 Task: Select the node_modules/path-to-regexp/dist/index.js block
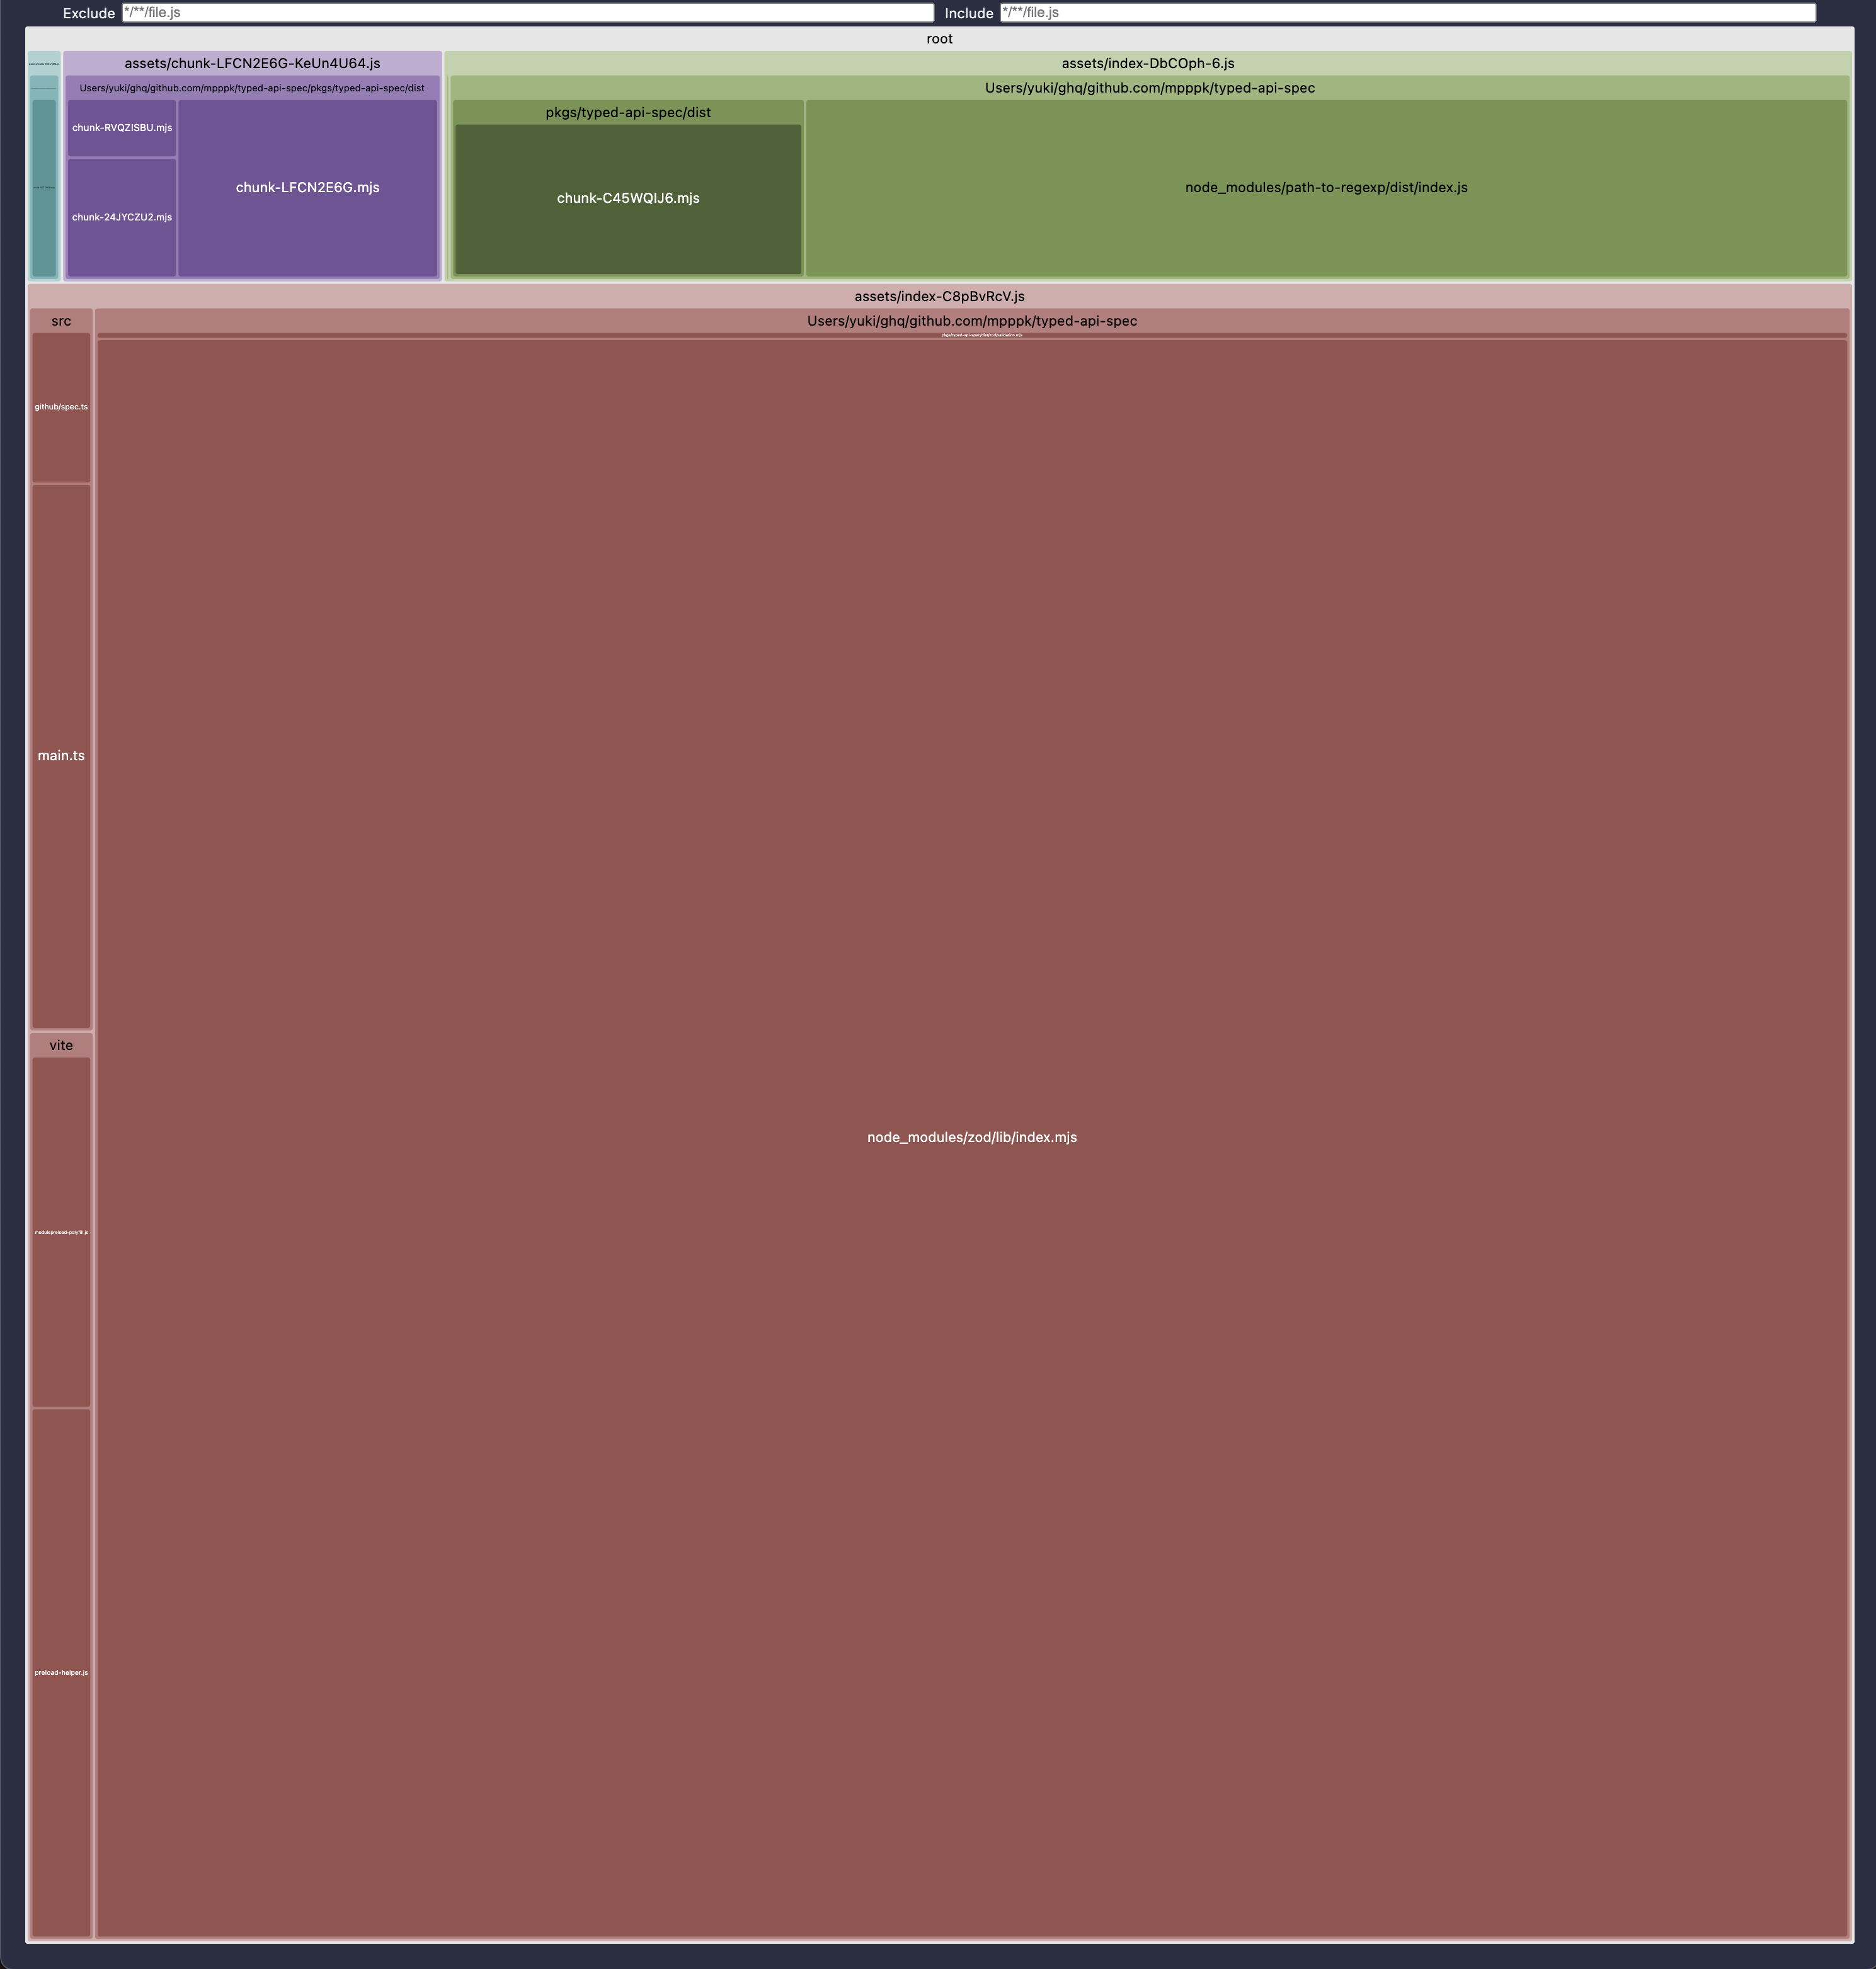(1326, 187)
